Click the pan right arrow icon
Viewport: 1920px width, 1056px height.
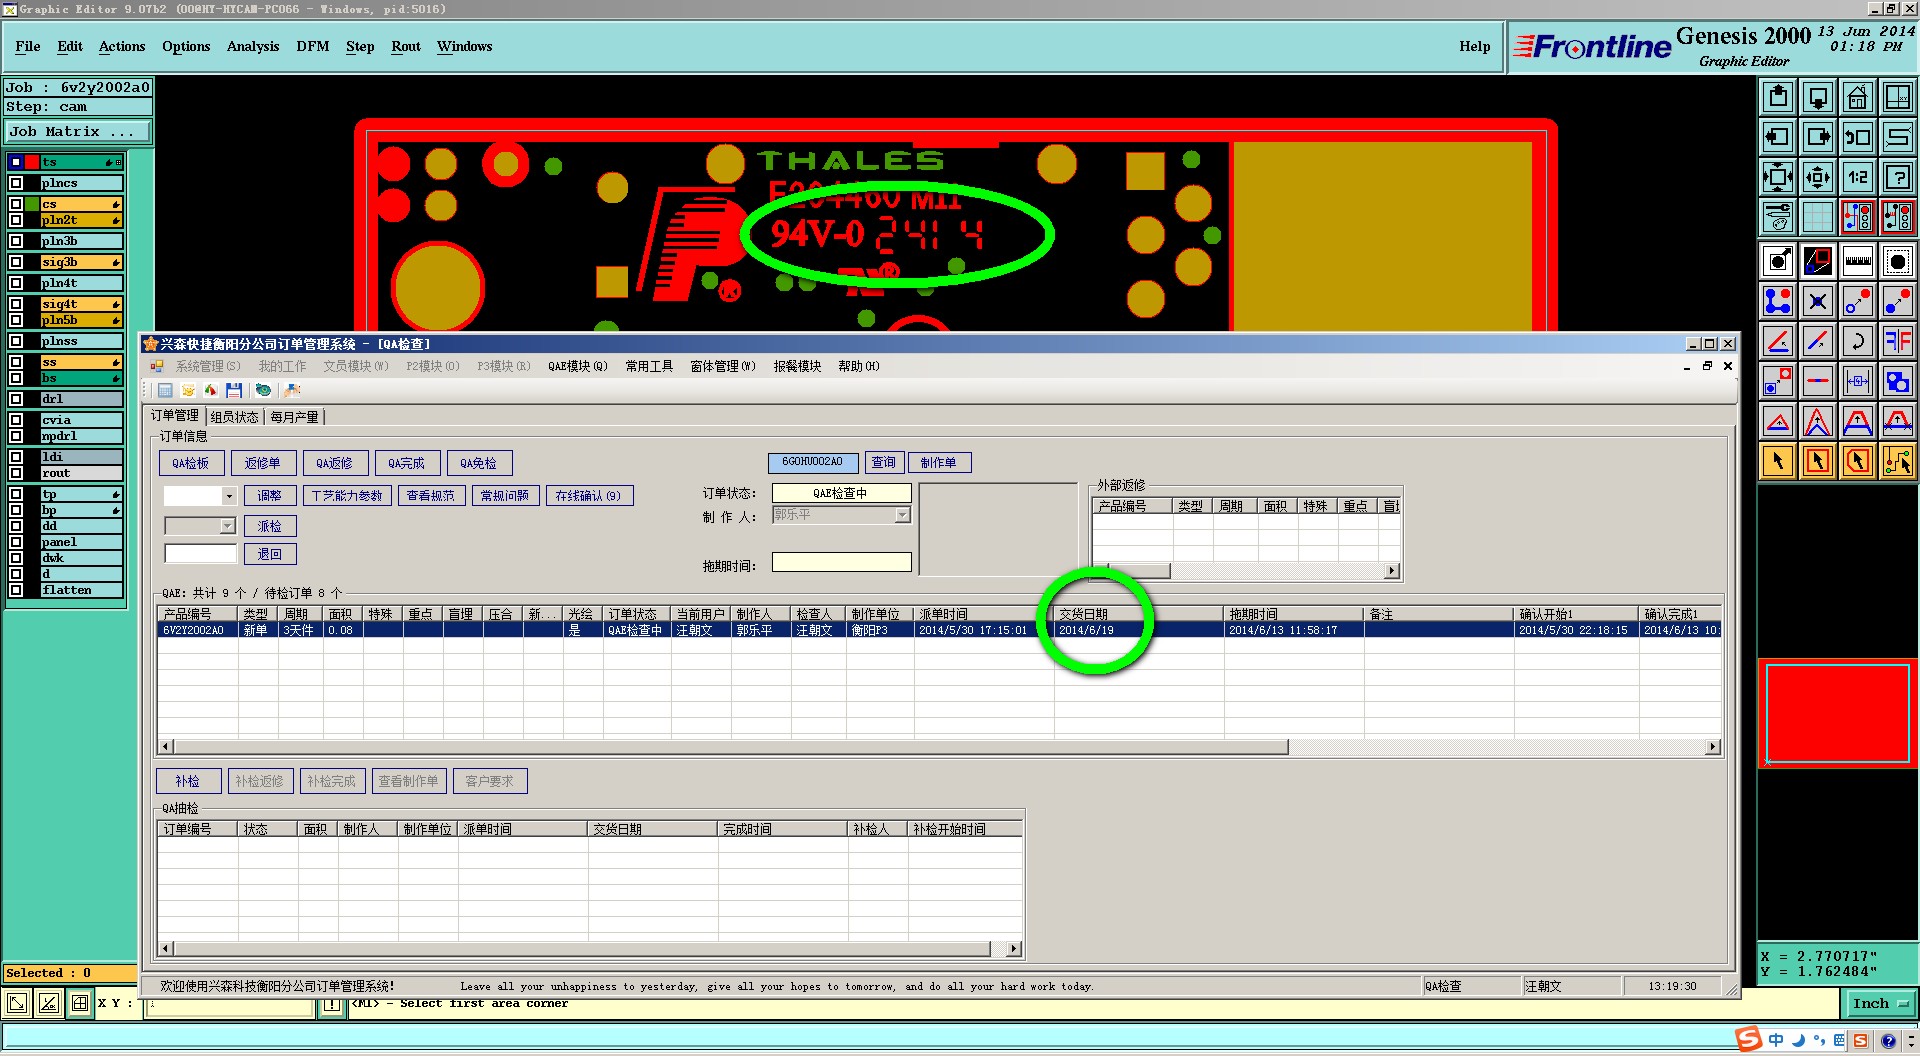pyautogui.click(x=1818, y=137)
